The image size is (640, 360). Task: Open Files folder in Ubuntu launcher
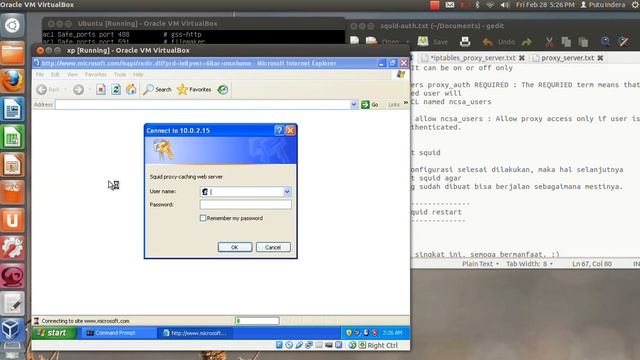tap(12, 53)
